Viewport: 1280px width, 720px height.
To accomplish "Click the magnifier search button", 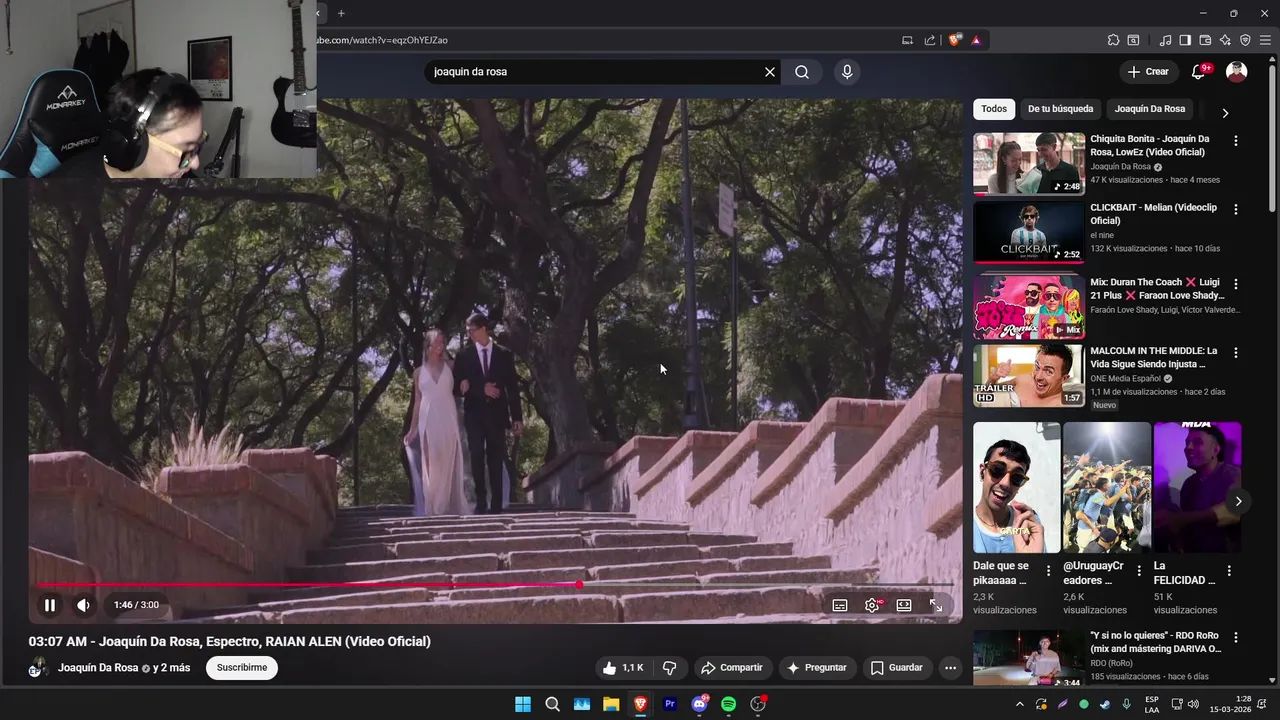I will [802, 72].
